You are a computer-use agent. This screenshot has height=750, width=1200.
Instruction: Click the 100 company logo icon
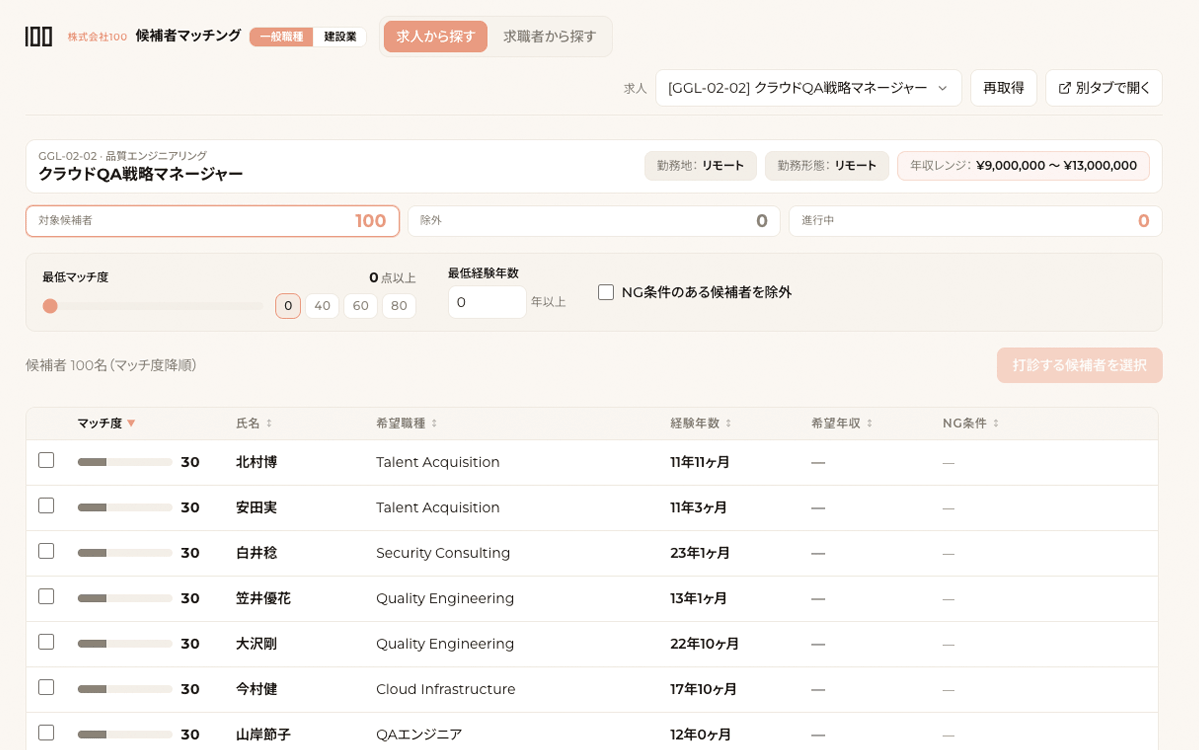(38, 36)
